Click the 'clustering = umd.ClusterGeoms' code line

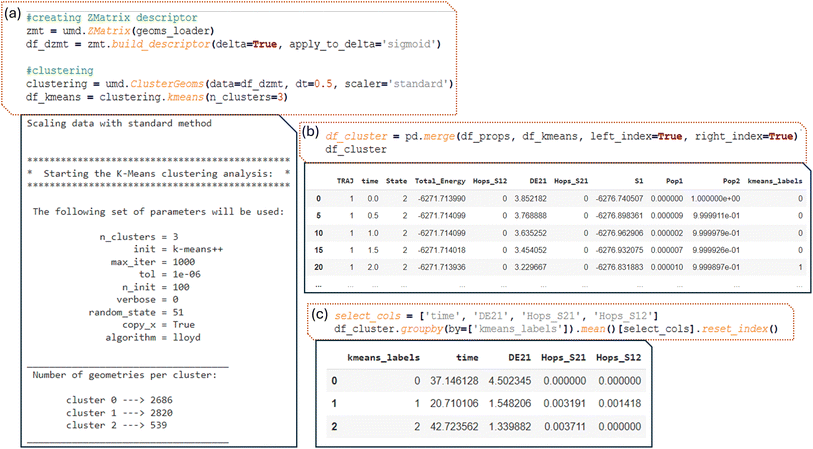[x=240, y=84]
